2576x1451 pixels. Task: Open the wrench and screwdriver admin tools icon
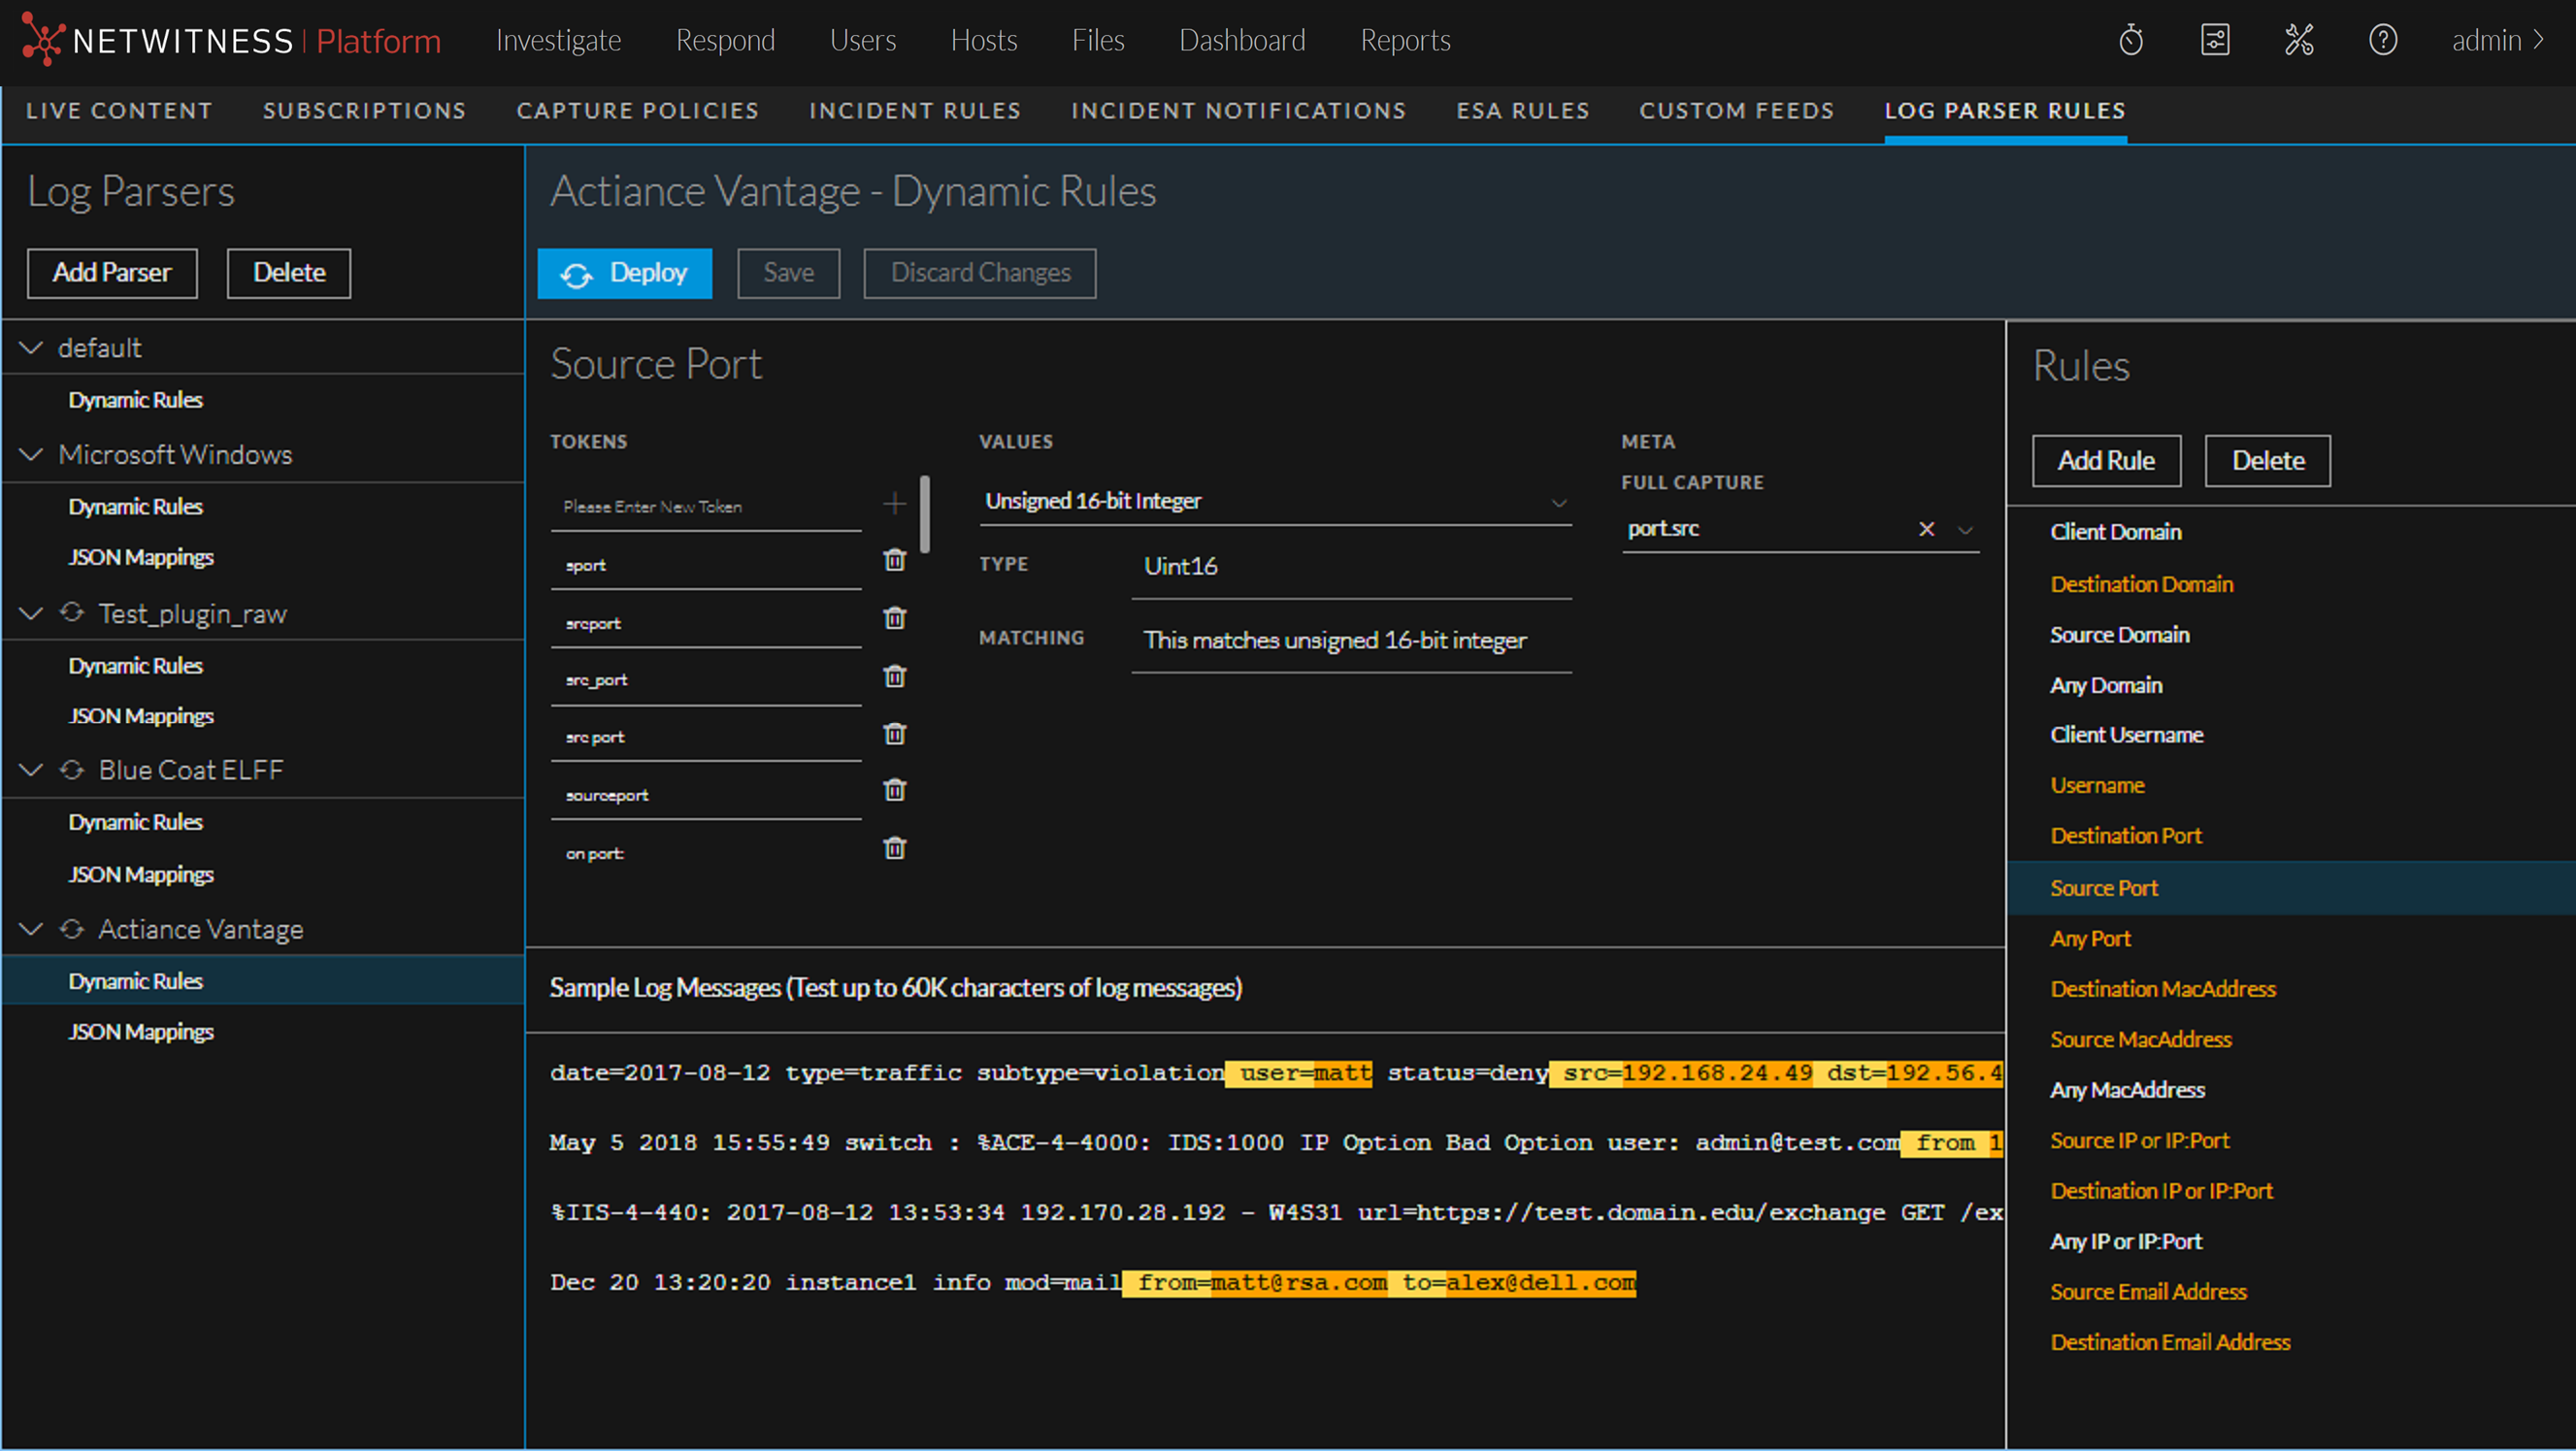click(x=2298, y=41)
